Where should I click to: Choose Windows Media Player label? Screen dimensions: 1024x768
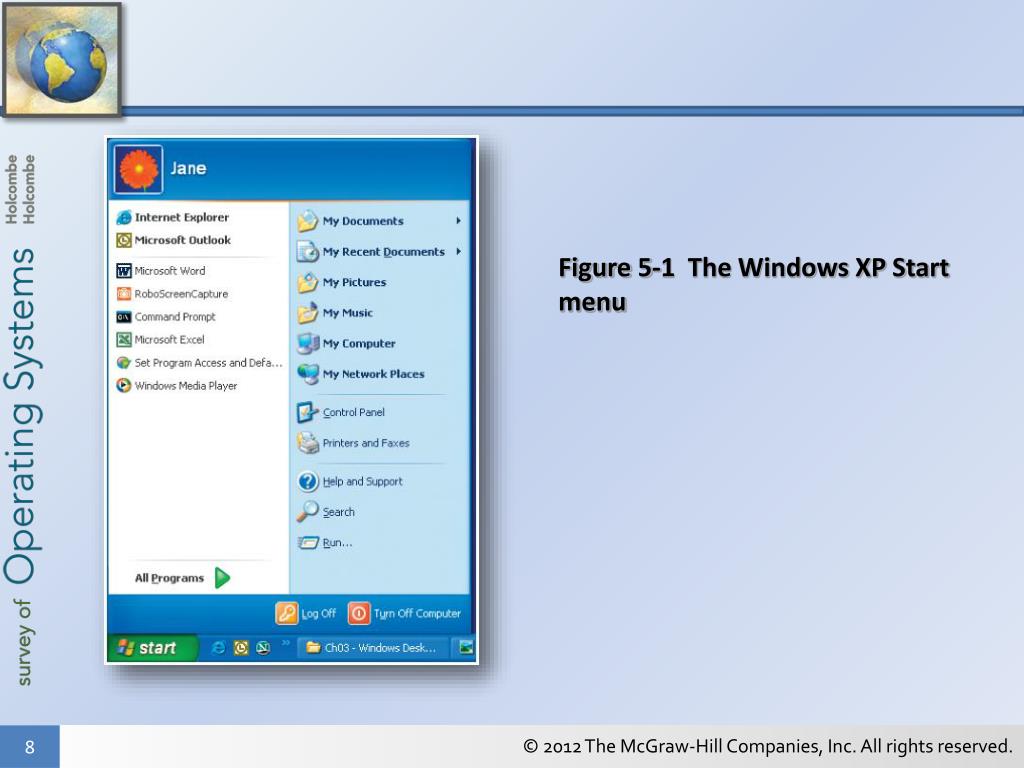tap(186, 386)
